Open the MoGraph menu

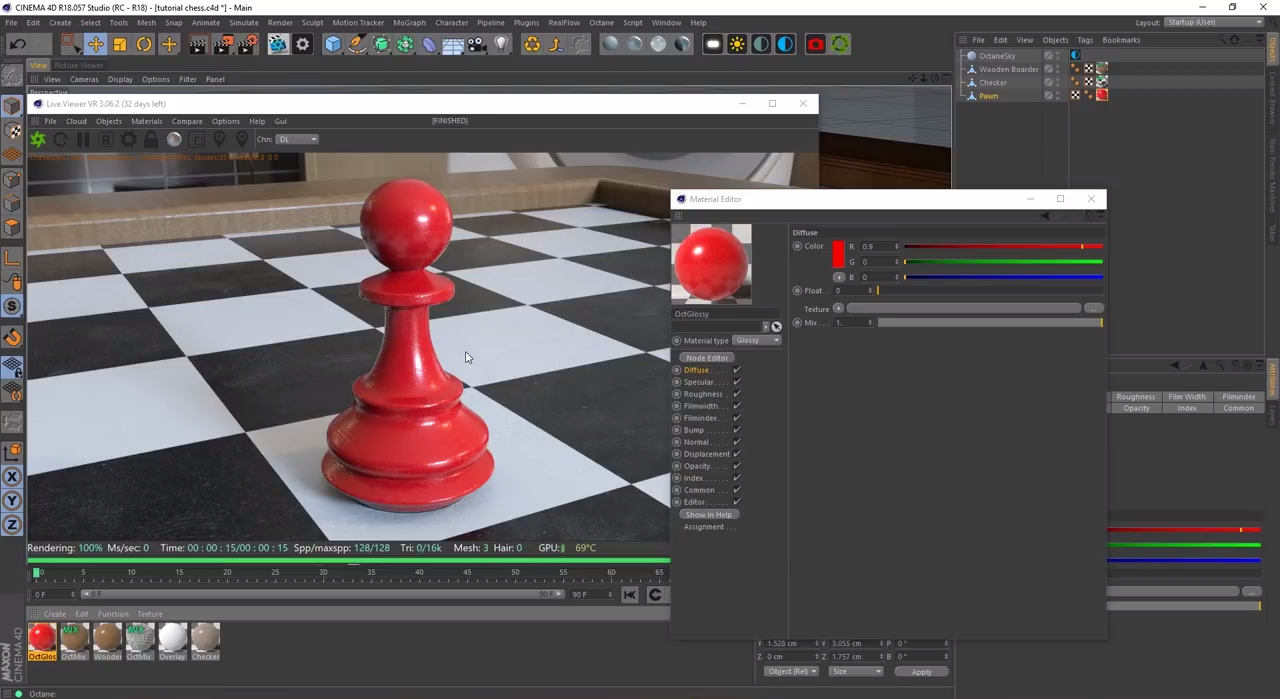coord(409,22)
